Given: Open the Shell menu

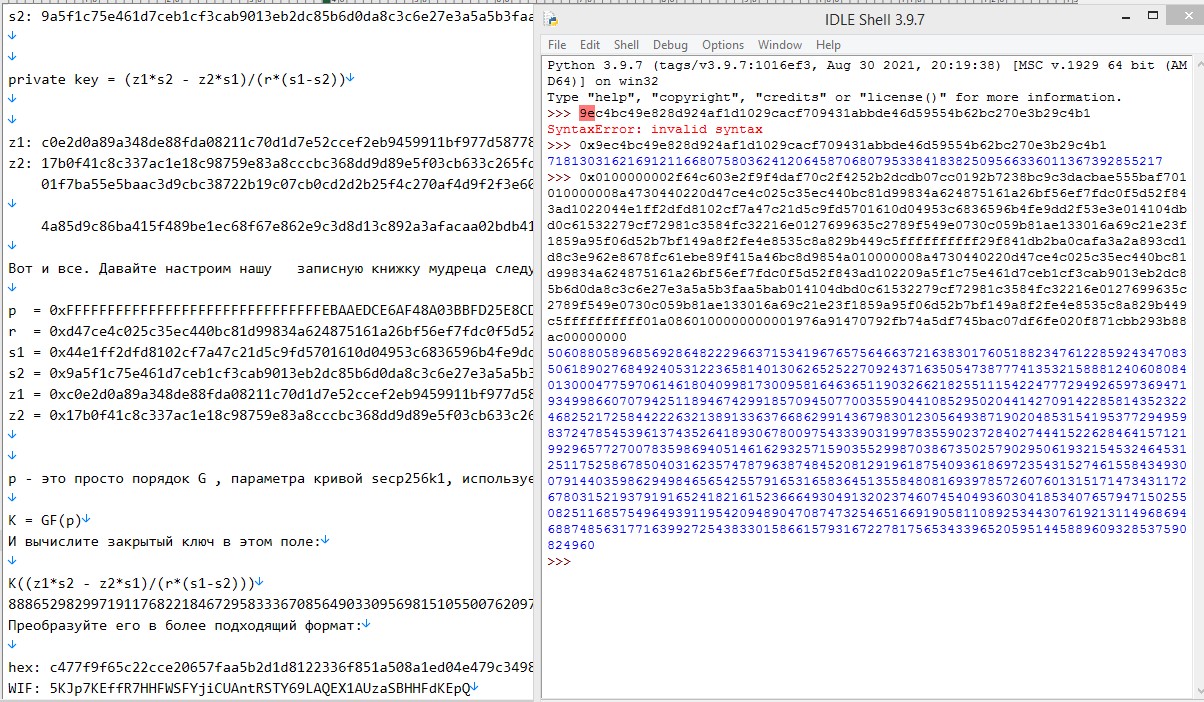Looking at the screenshot, I should (x=625, y=44).
